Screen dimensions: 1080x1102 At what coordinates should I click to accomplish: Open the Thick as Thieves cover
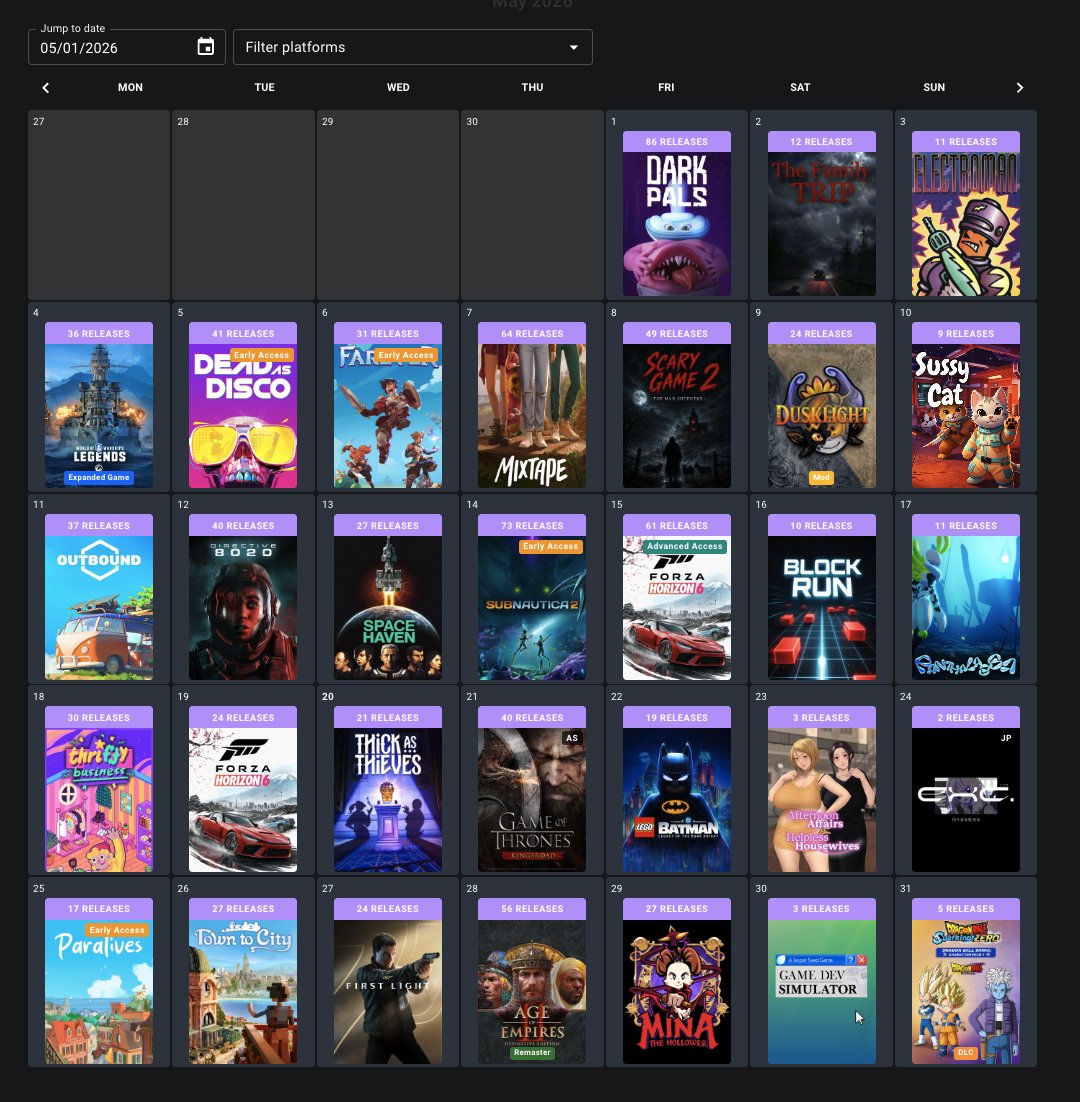(388, 800)
